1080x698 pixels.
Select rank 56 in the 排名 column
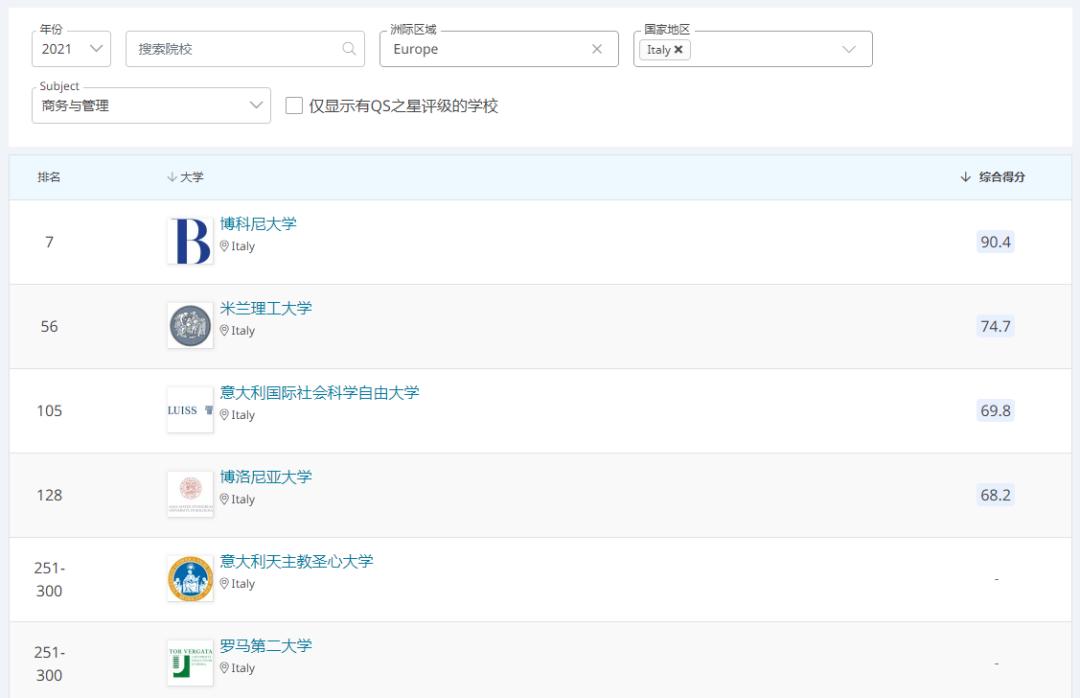click(x=50, y=327)
